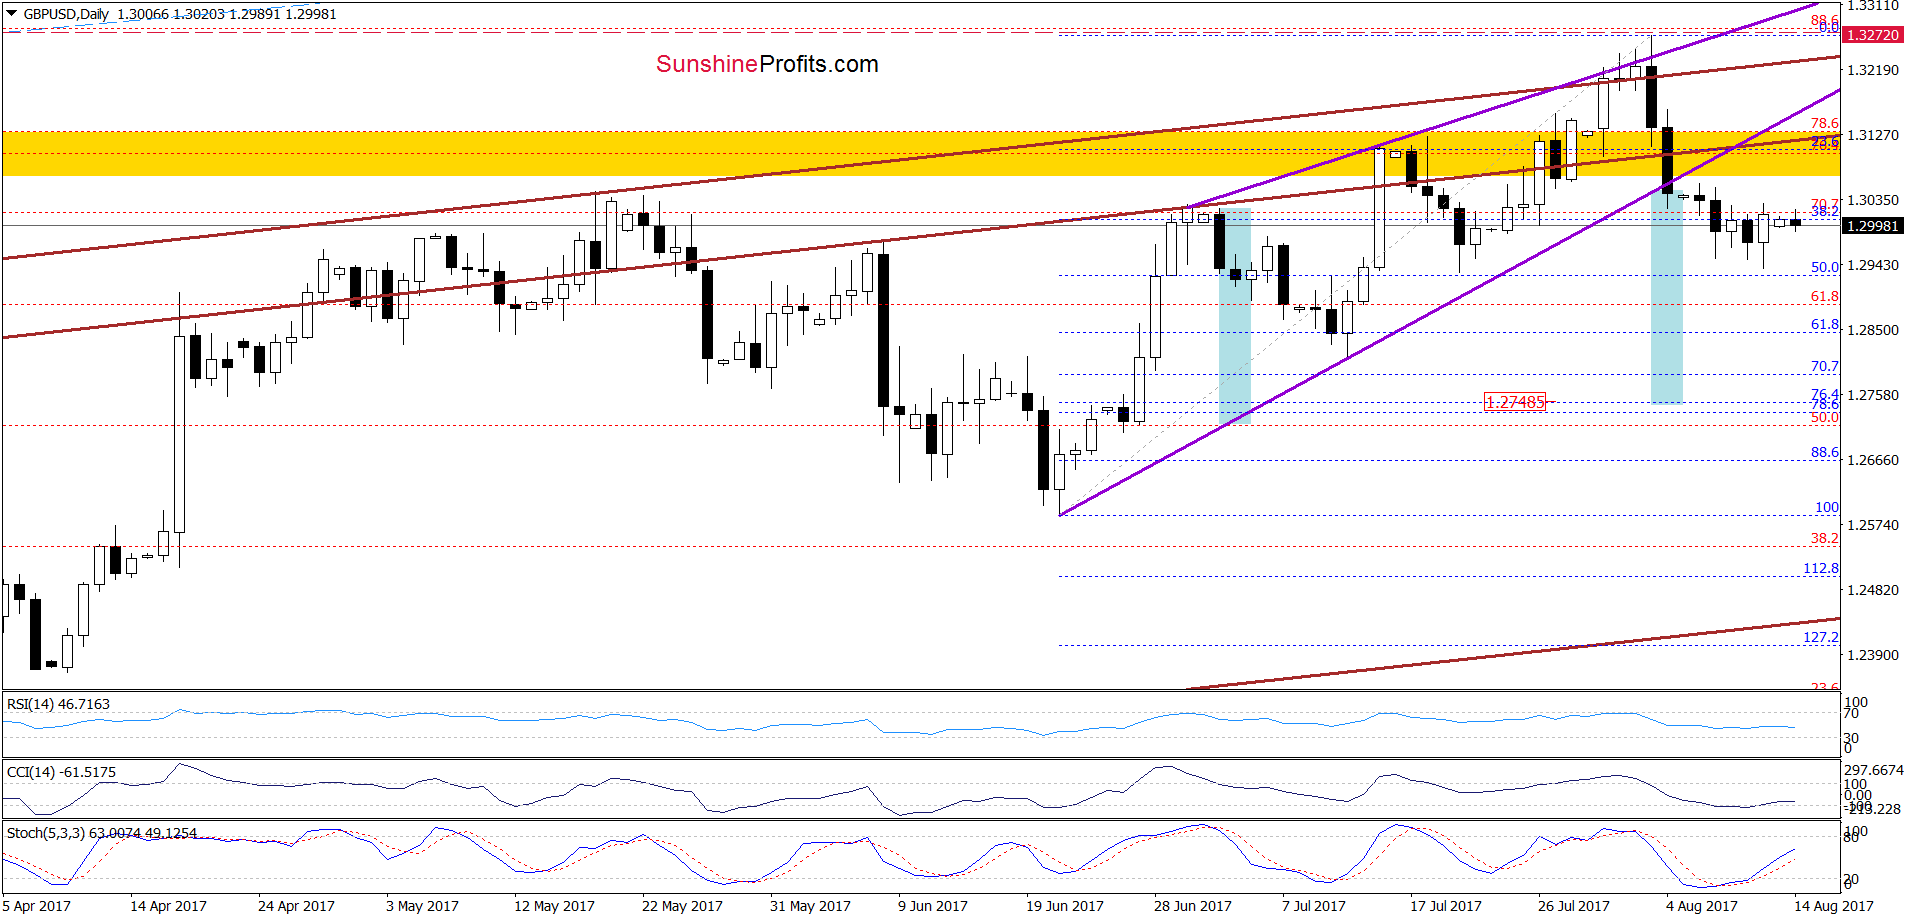This screenshot has width=1908, height=920.
Task: Select the blue rectangle above 28 Jun 2017
Action: 1235,316
